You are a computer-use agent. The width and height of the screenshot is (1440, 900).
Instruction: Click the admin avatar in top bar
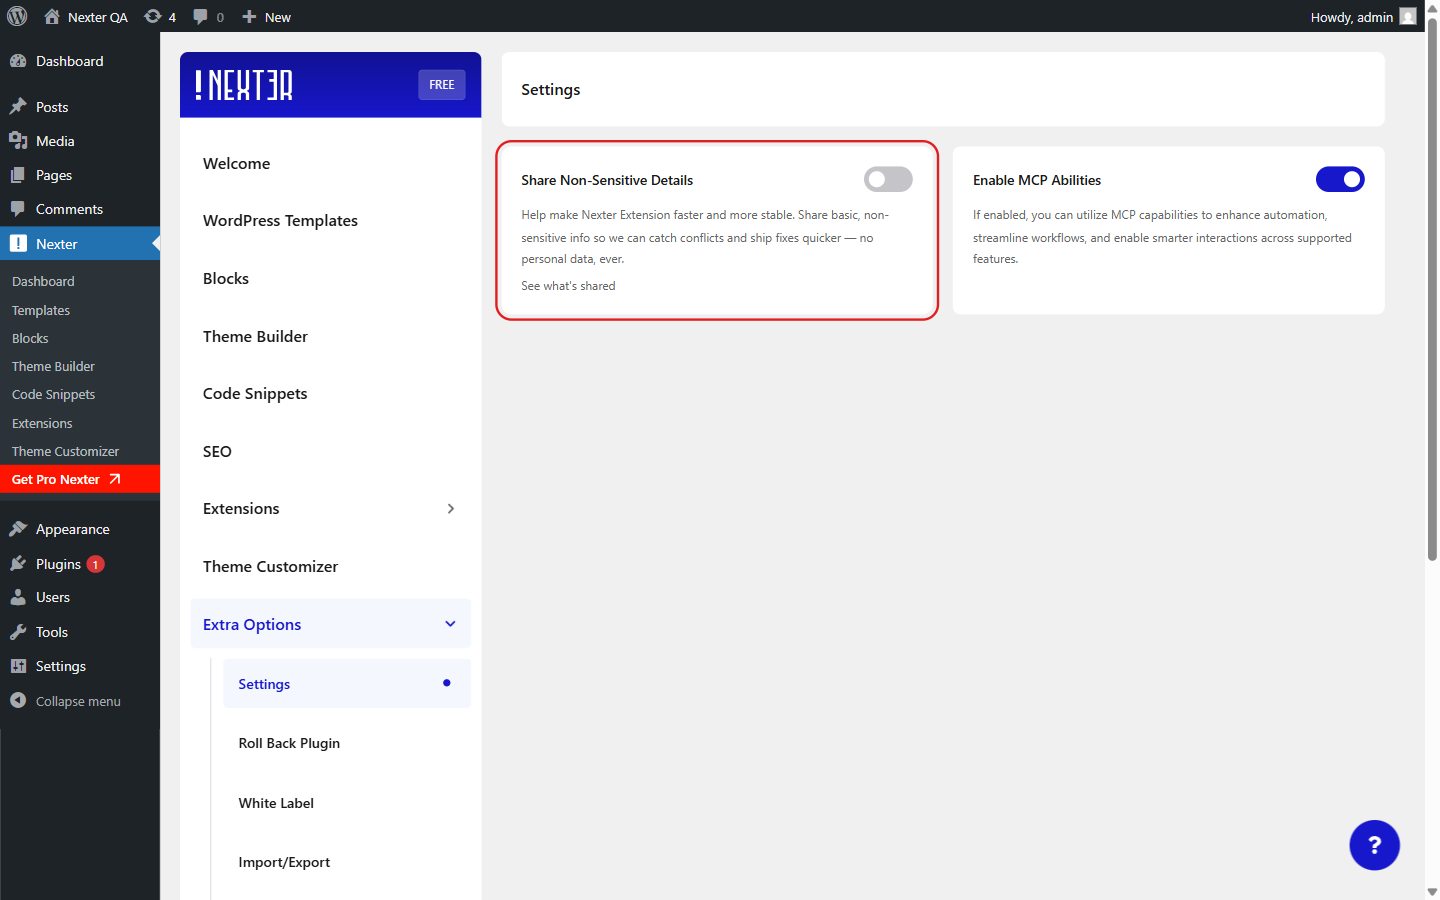coord(1408,17)
